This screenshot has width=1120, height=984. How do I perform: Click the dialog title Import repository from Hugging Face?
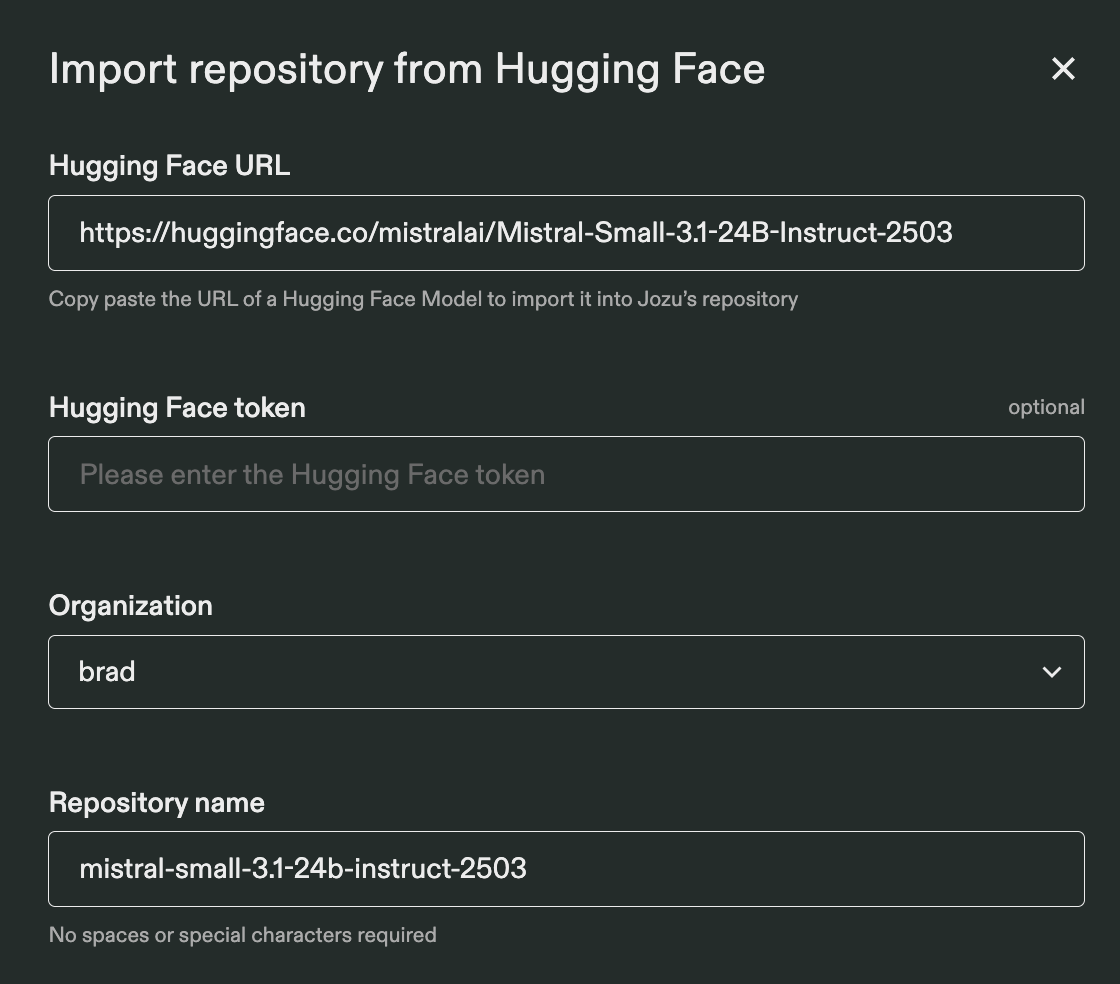pos(407,69)
